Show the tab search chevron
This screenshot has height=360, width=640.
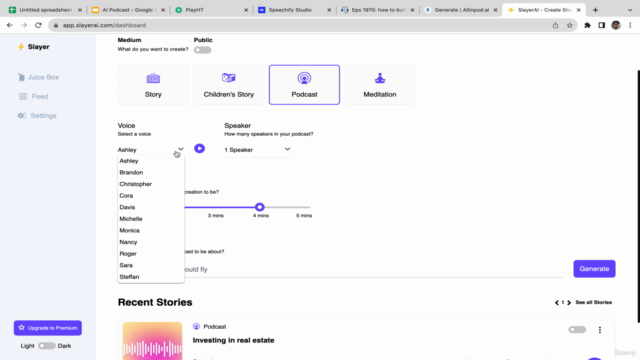pos(630,10)
